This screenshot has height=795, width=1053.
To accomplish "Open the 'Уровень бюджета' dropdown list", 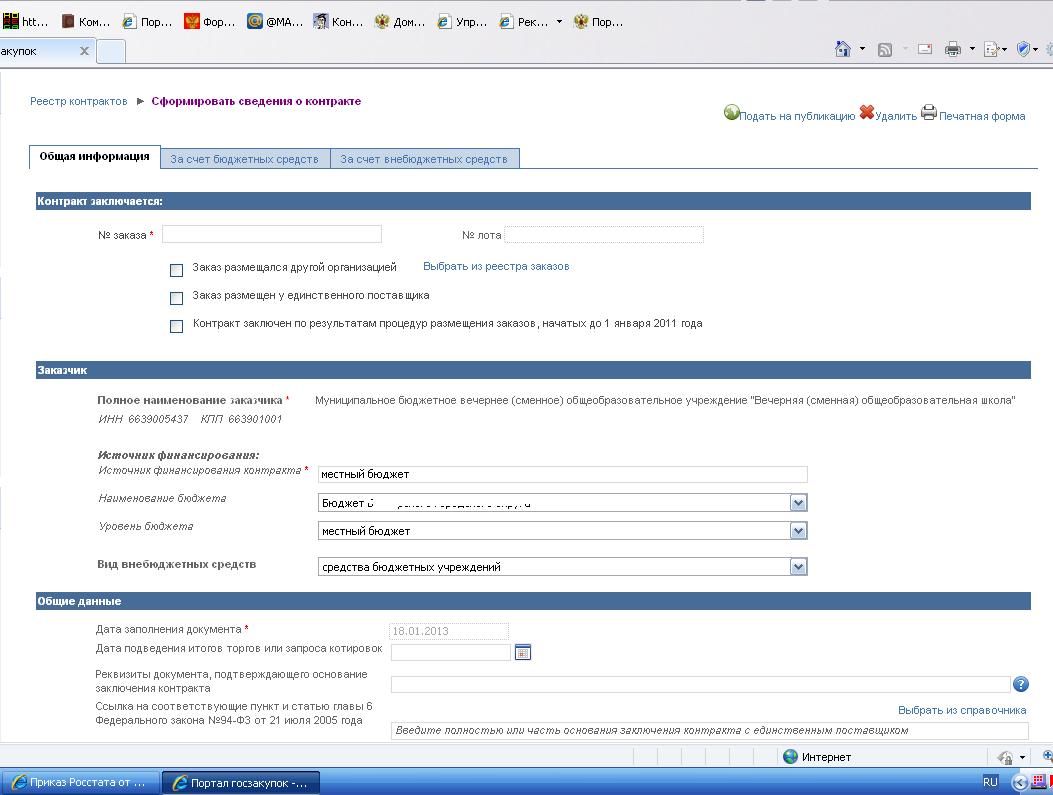I will point(798,531).
